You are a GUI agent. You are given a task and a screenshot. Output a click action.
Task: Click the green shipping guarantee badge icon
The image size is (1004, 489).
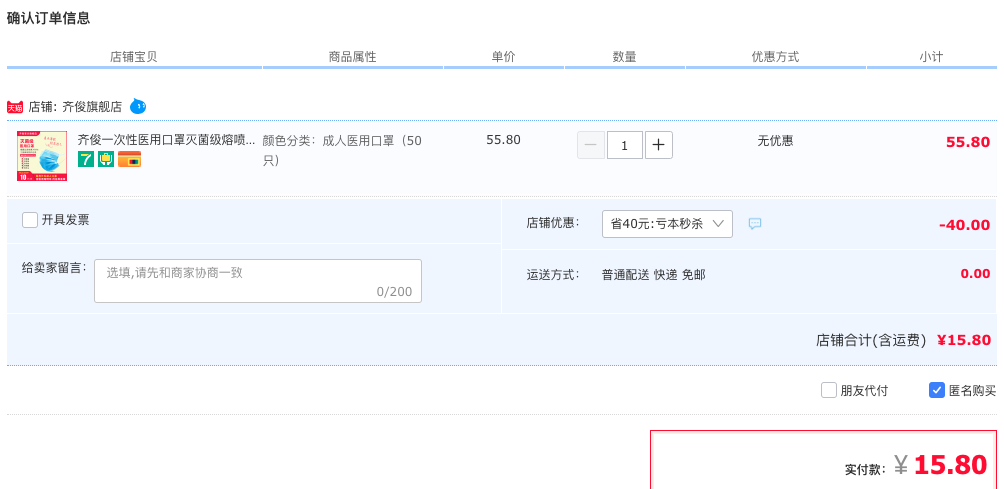[x=106, y=159]
